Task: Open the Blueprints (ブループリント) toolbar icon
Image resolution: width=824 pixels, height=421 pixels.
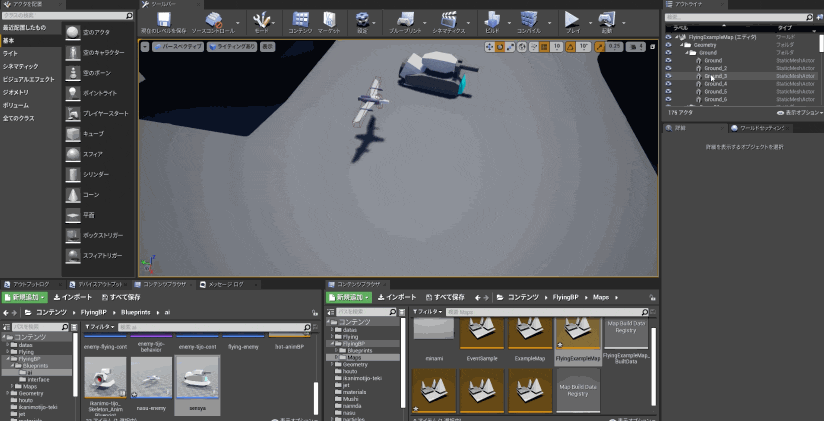Action: pyautogui.click(x=405, y=23)
